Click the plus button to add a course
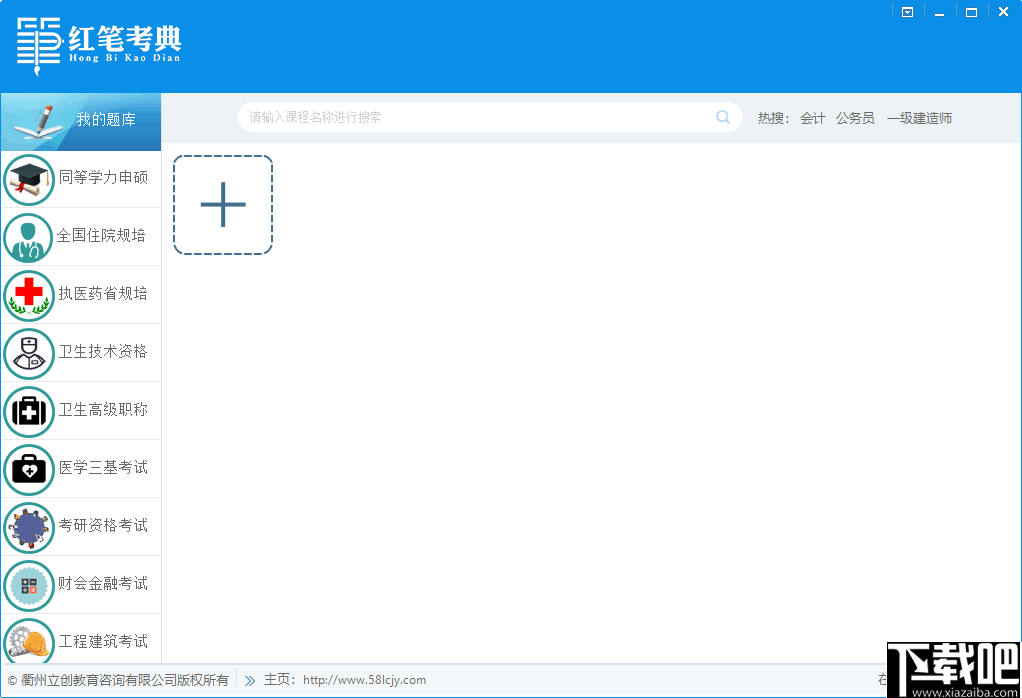 coord(222,204)
